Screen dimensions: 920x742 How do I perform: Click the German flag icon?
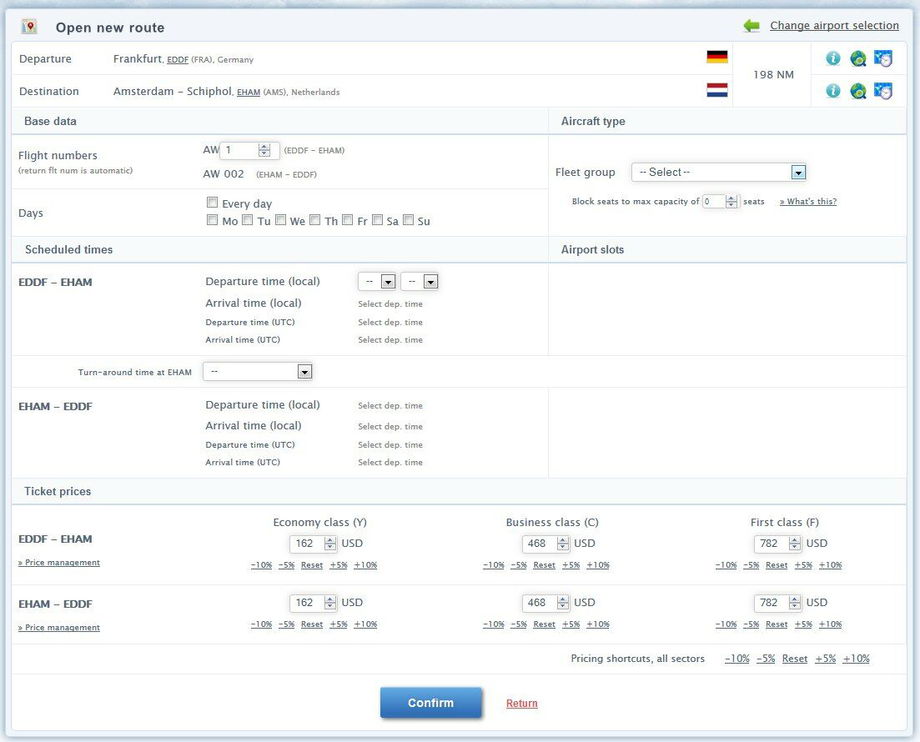click(x=717, y=57)
